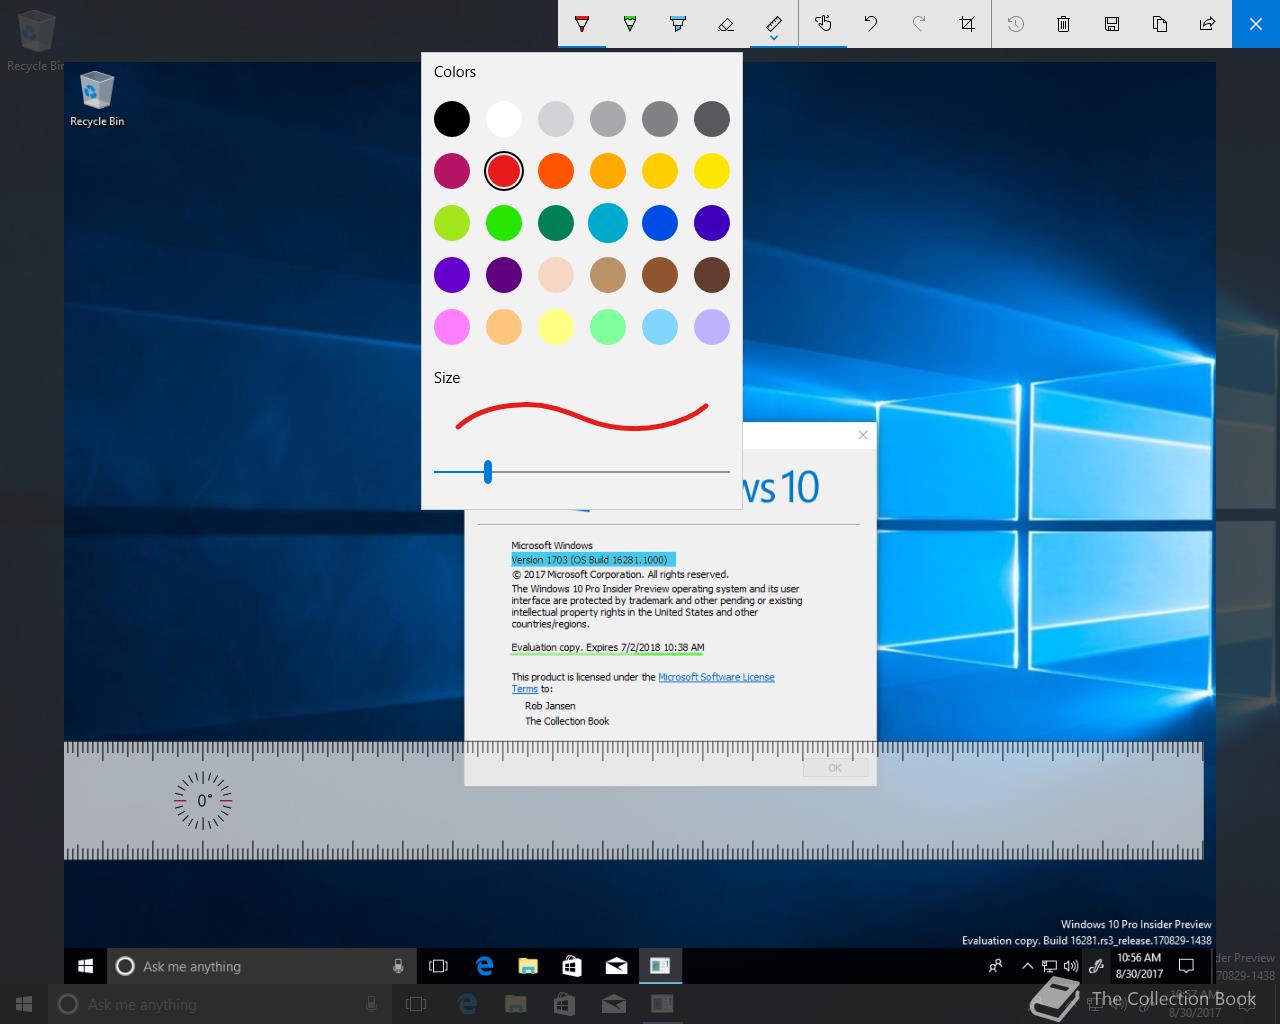This screenshot has height=1024, width=1280.
Task: Open the dropdown chevron under the ruler icon
Action: click(774, 39)
